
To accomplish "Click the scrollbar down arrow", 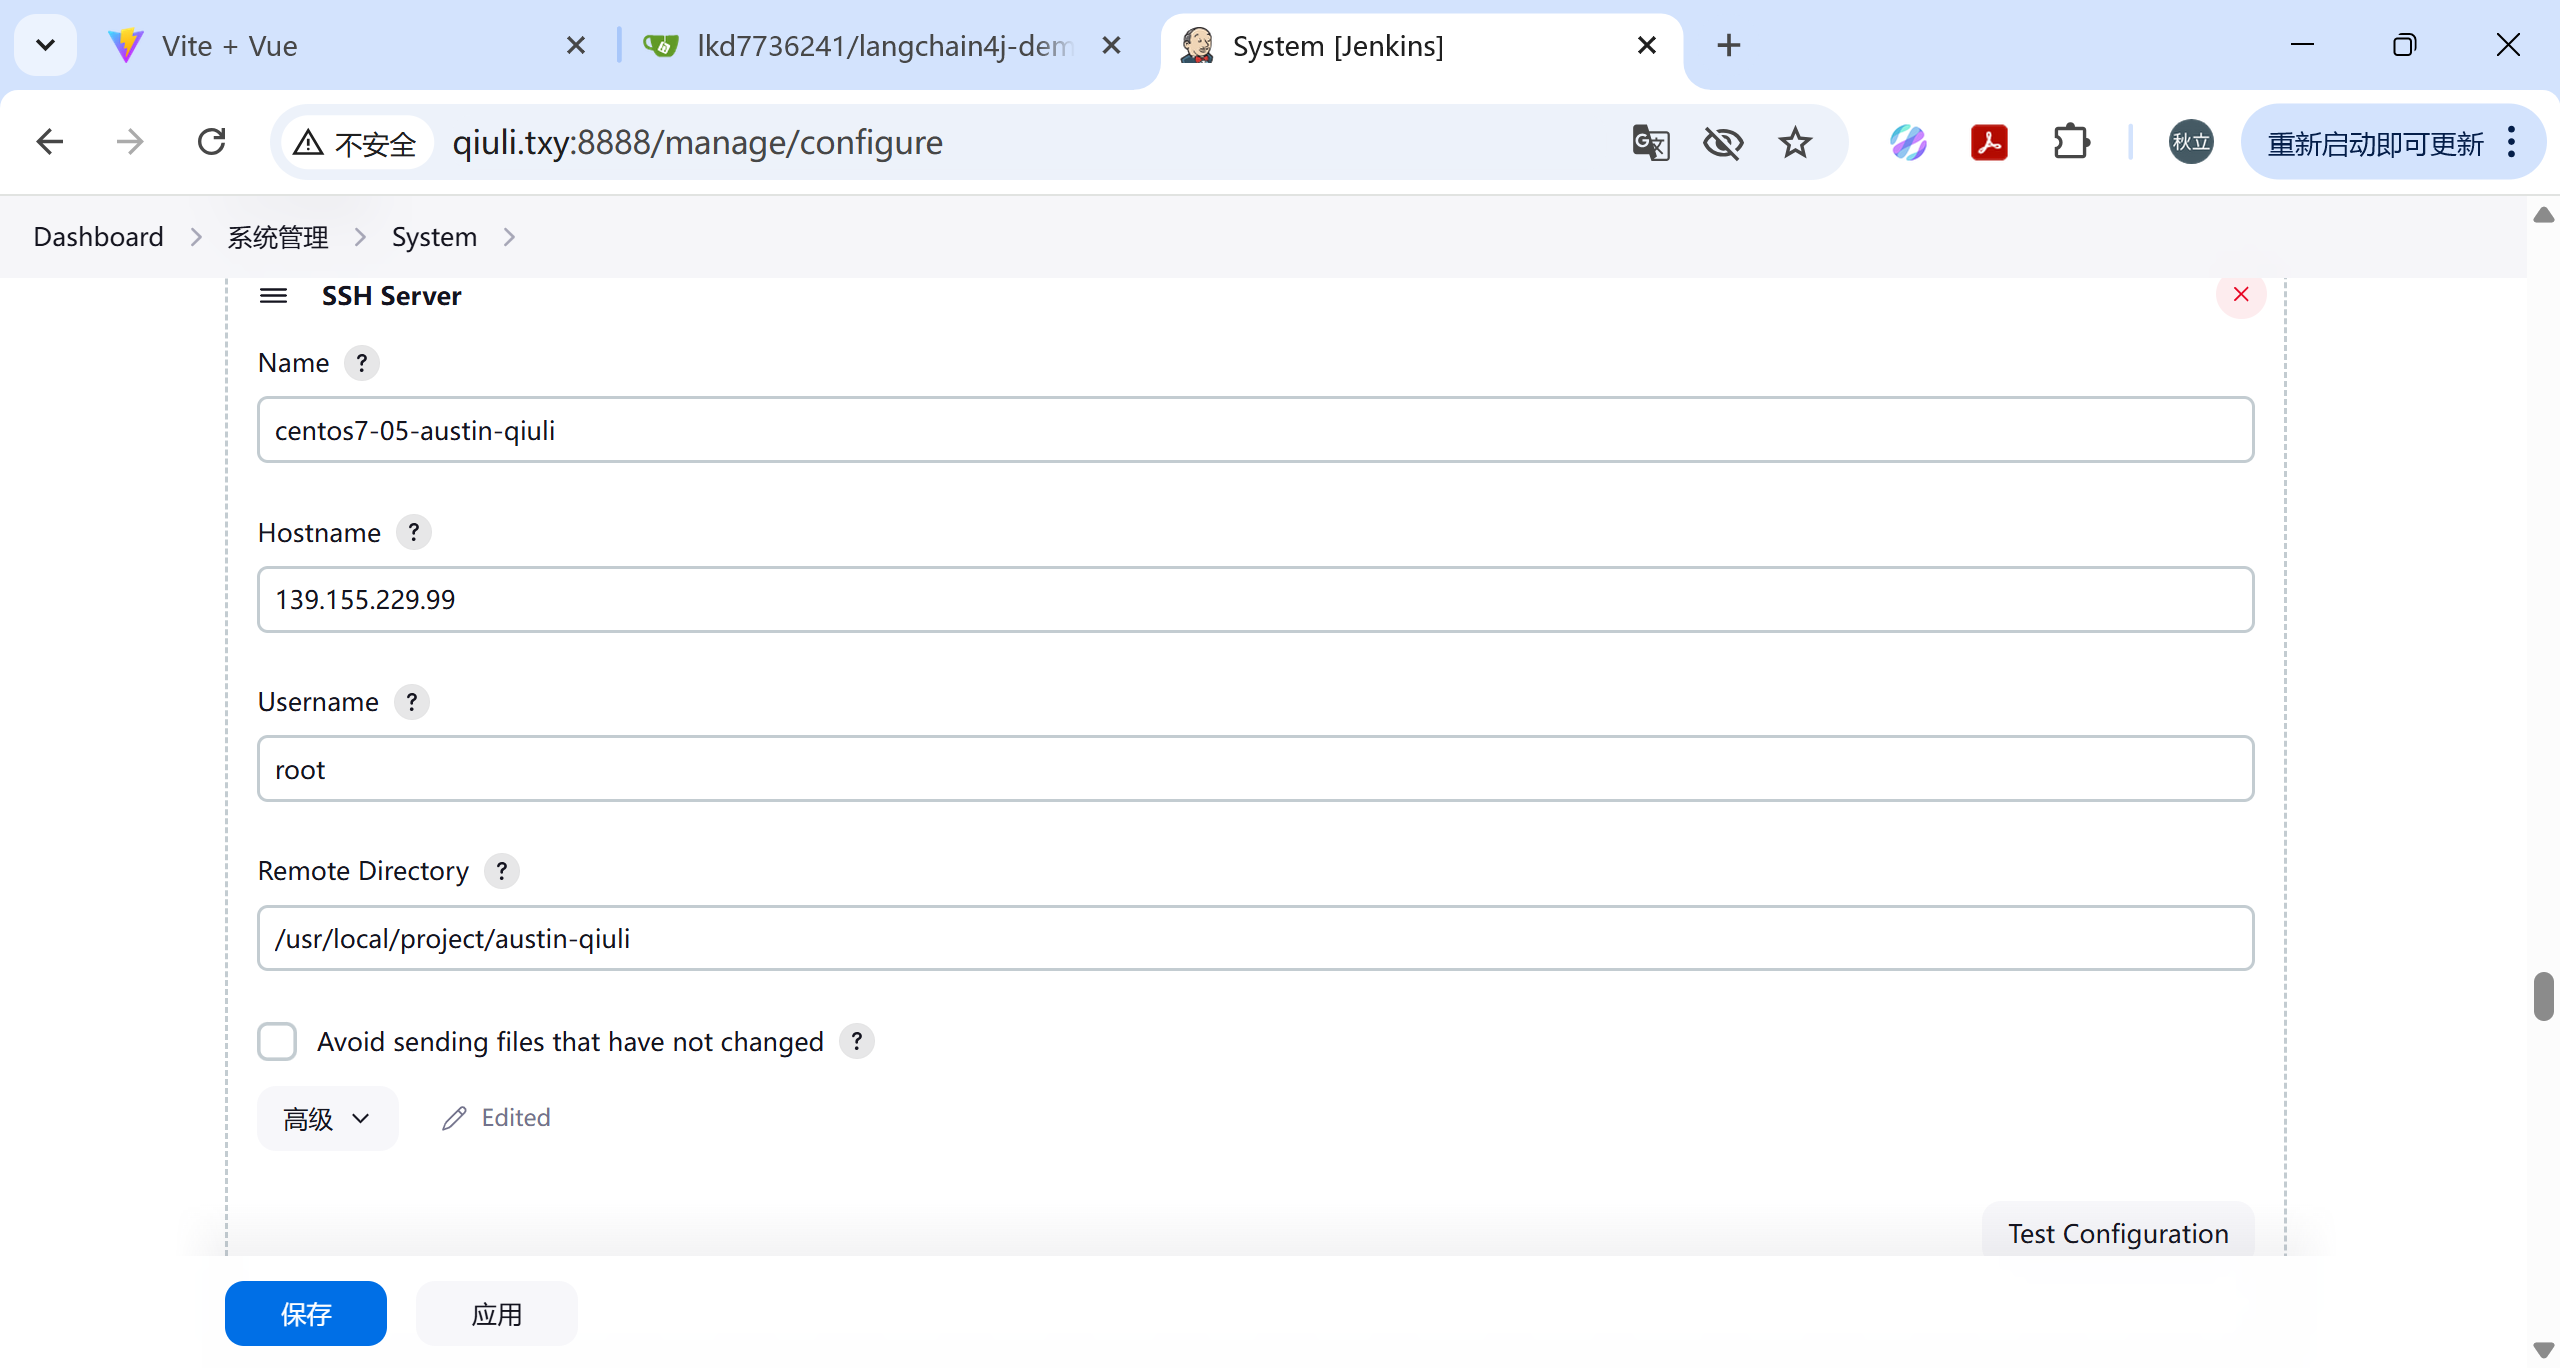I will (2544, 1350).
